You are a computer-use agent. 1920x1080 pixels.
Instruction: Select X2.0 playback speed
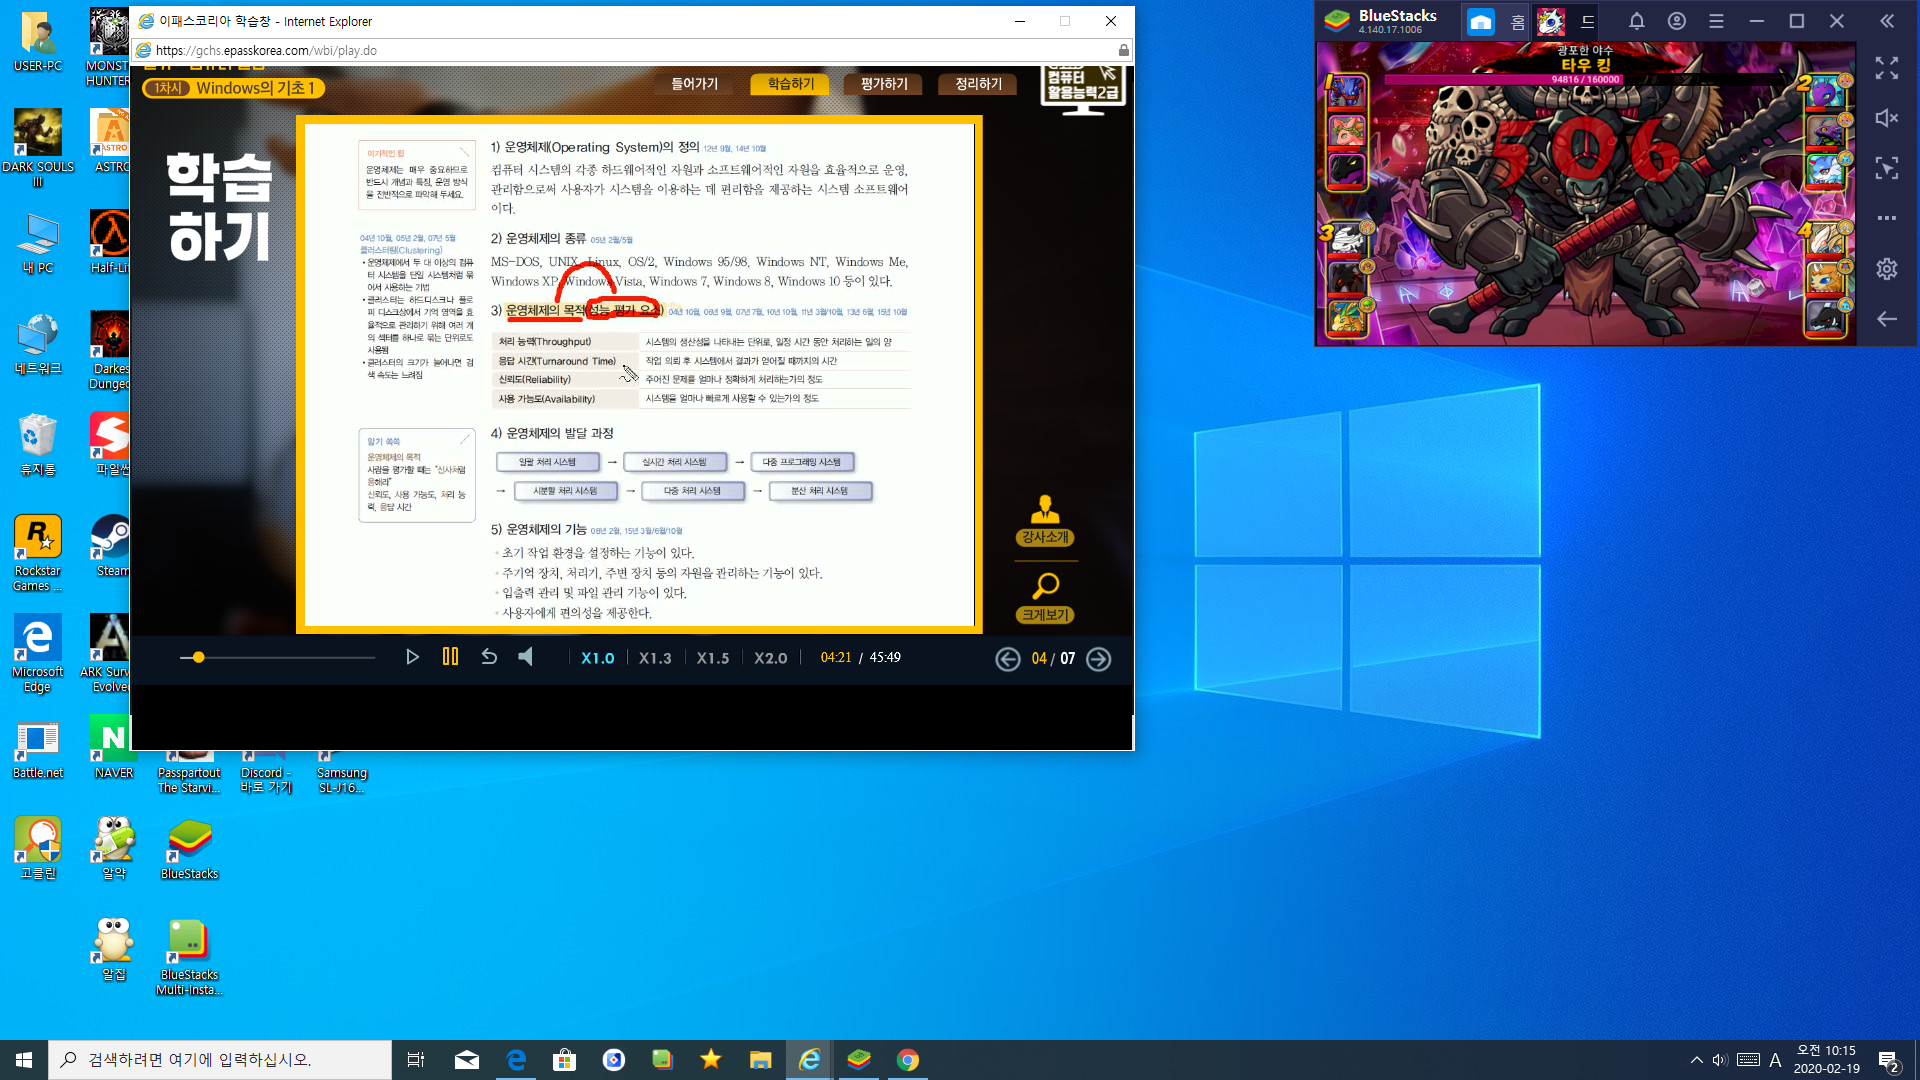[x=770, y=658]
